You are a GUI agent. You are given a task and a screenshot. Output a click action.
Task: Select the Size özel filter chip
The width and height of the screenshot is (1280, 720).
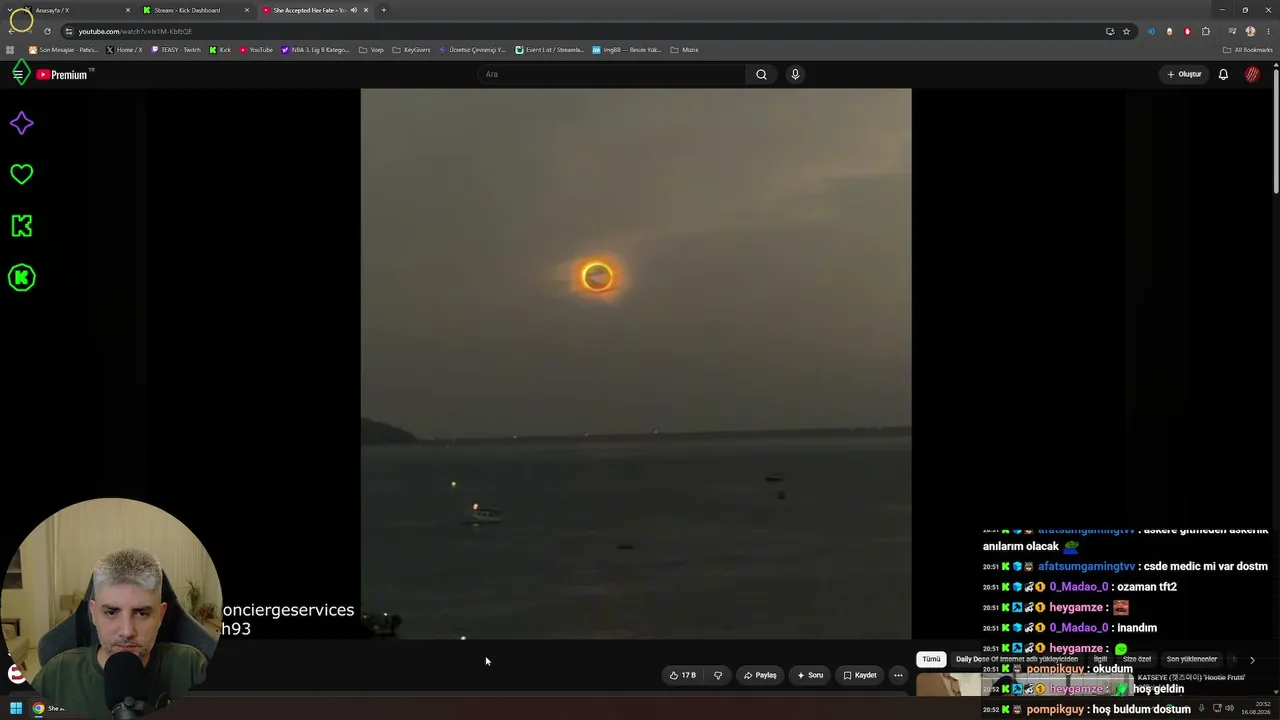[x=1137, y=659]
